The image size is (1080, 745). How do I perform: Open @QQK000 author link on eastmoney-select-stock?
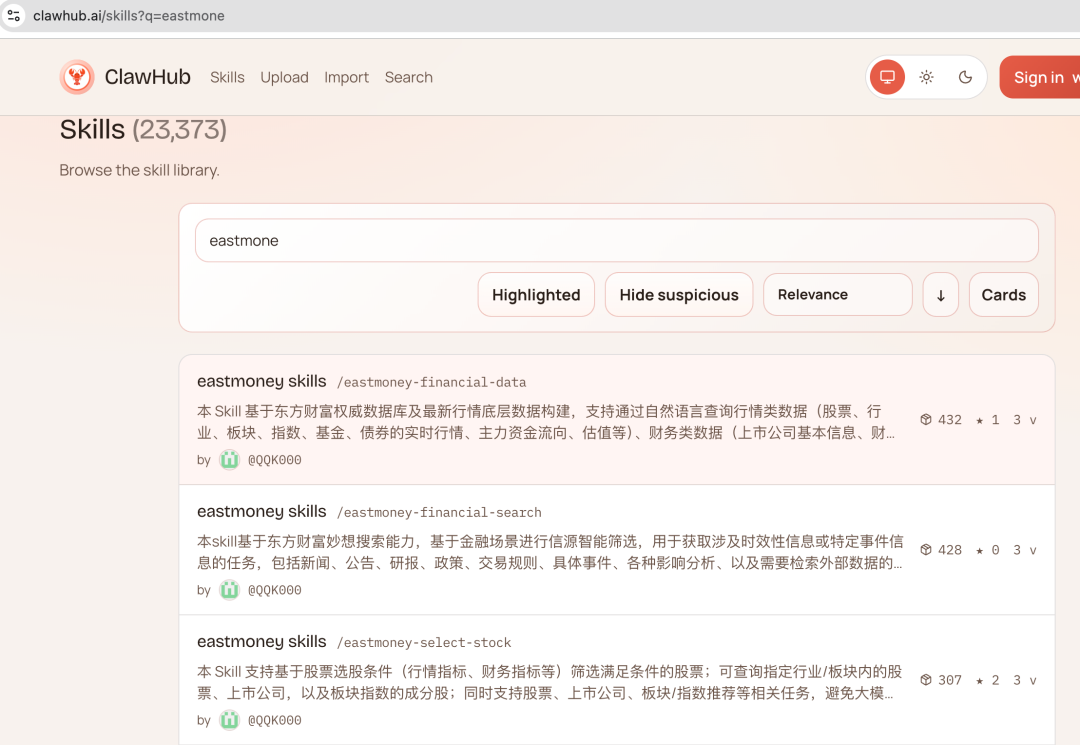[x=274, y=720]
